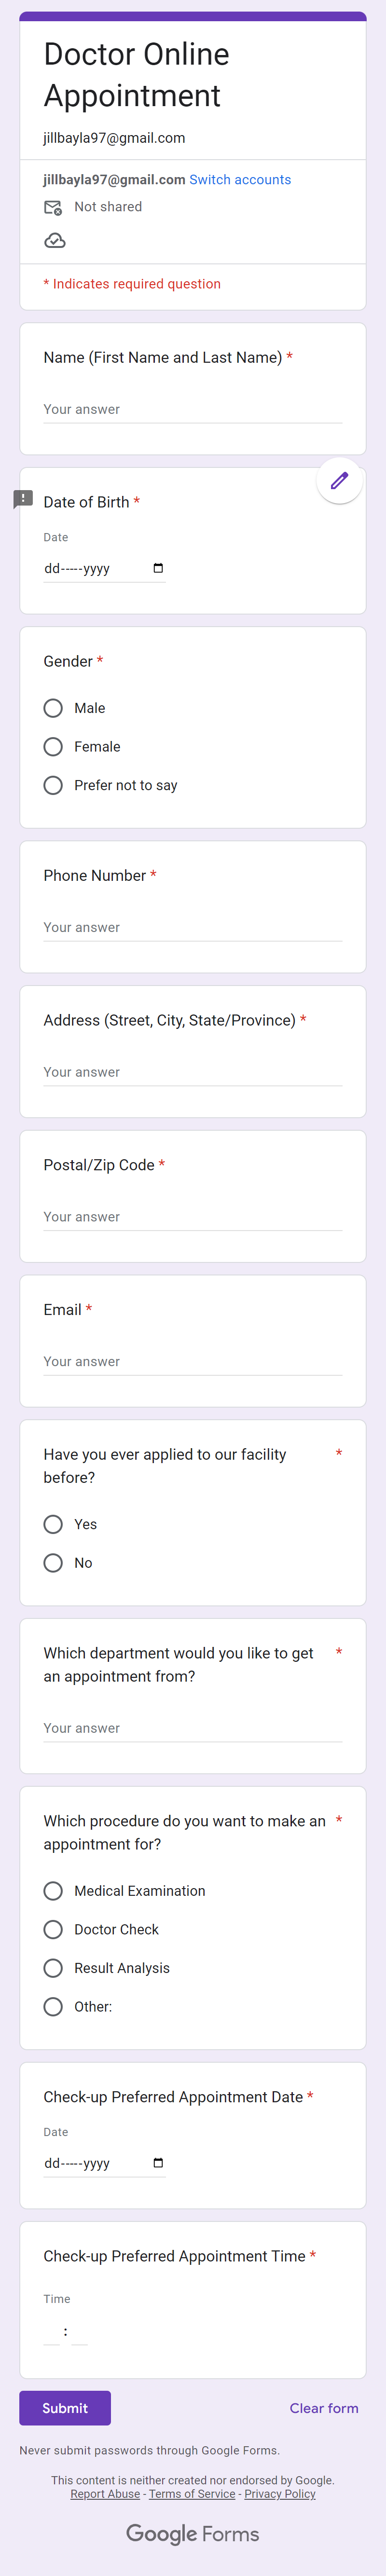Click the not shared envelope icon
386x2576 pixels.
pyautogui.click(x=53, y=208)
